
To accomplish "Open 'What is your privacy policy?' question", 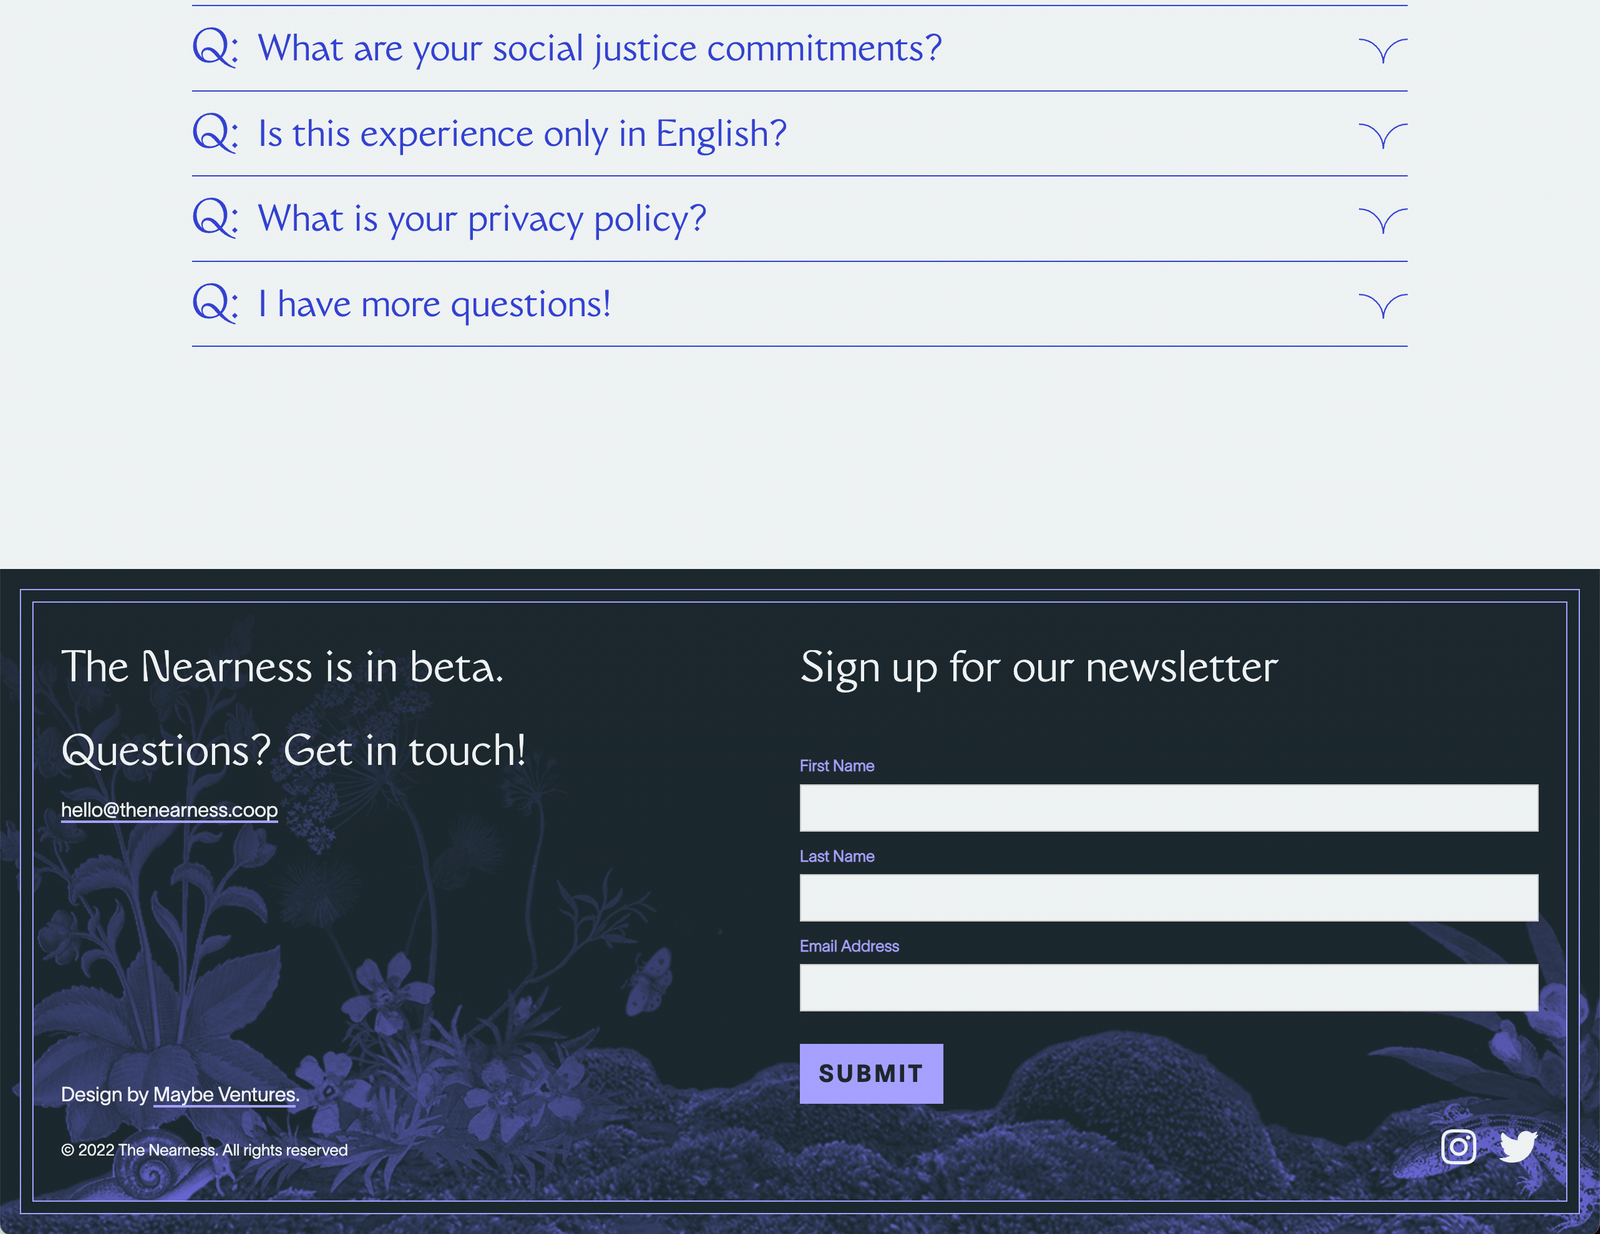I will coord(482,218).
